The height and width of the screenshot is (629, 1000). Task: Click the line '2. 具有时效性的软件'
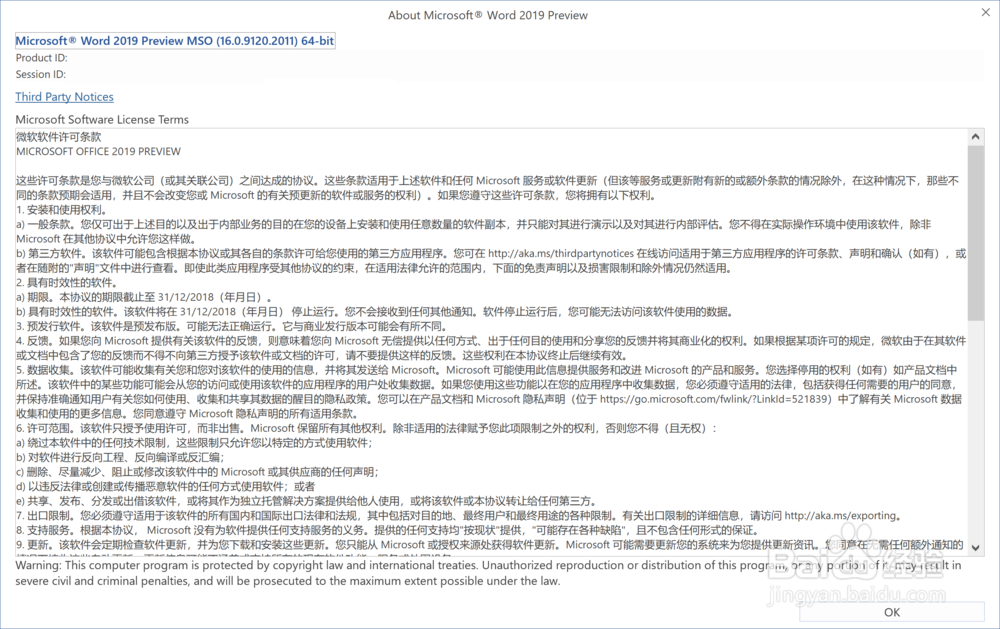pyautogui.click(x=67, y=283)
